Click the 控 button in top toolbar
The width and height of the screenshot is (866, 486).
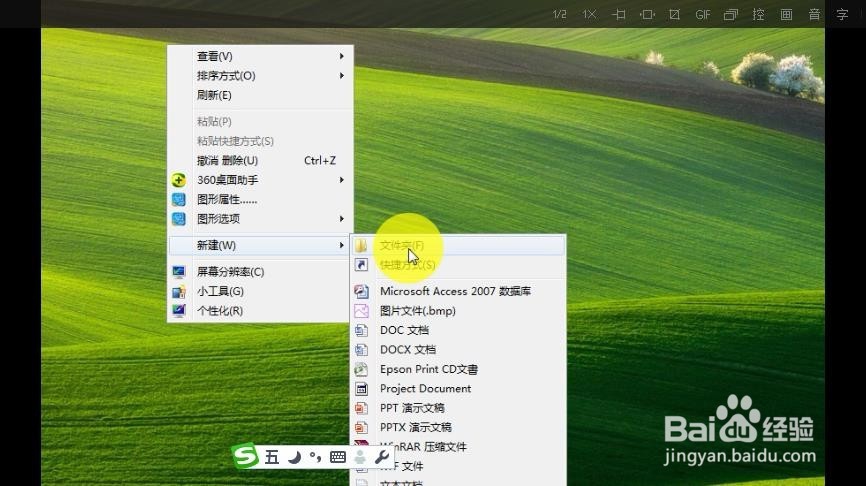[758, 14]
